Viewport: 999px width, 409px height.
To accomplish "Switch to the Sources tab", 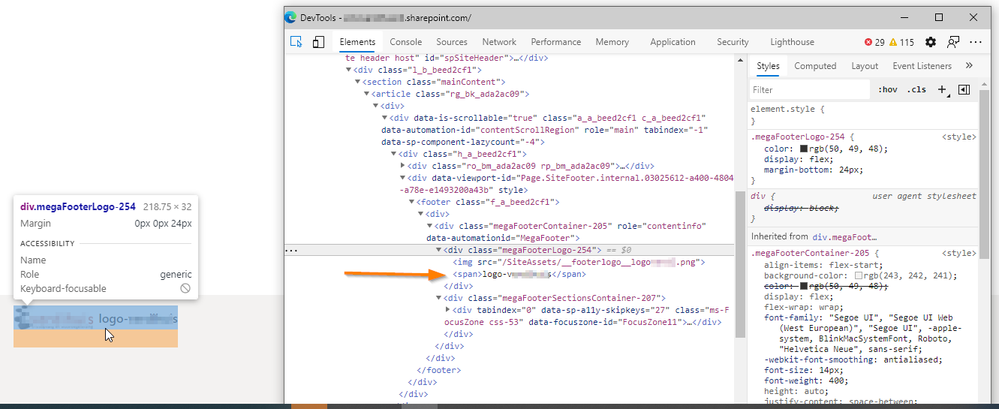I will click(452, 42).
